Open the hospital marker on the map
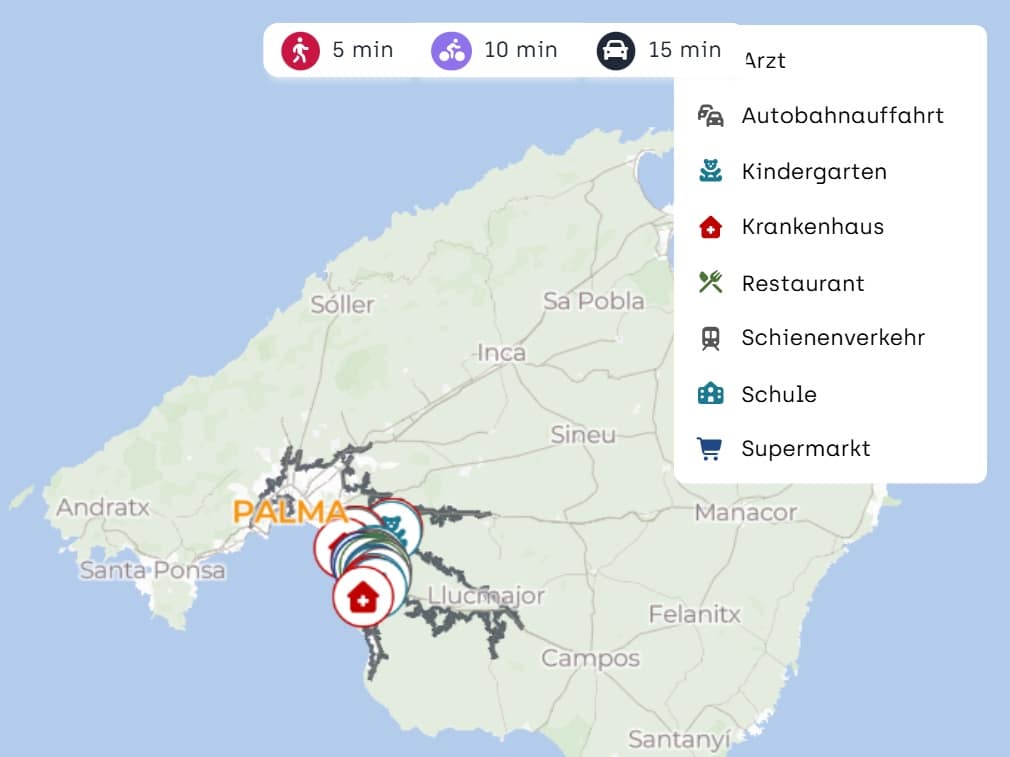The image size is (1010, 757). pyautogui.click(x=363, y=597)
